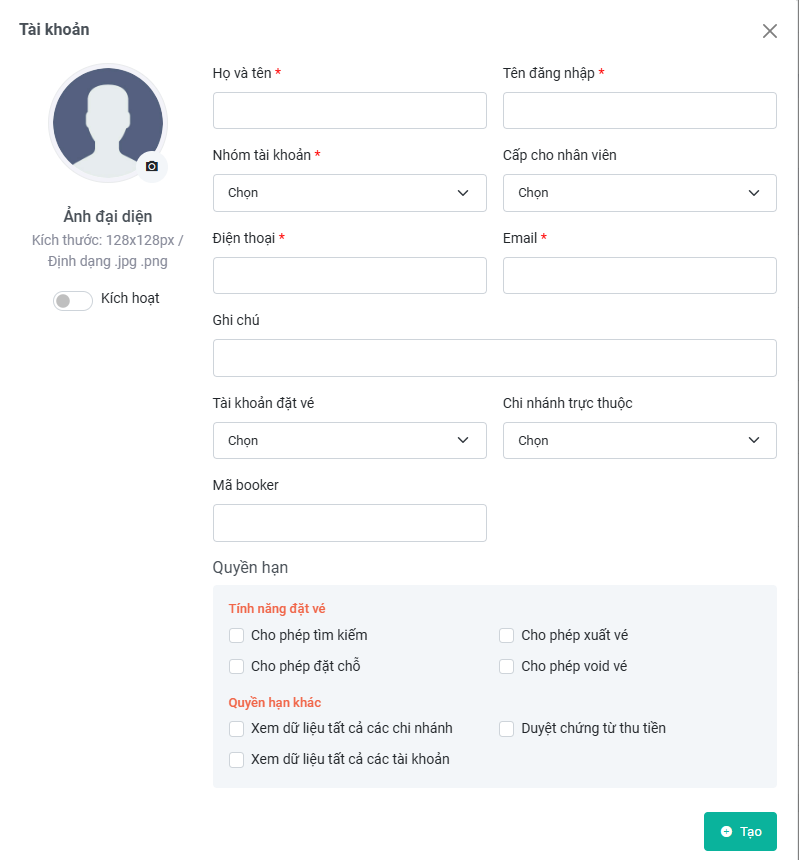
Task: Click the Tên đăng nhập input
Action: [x=639, y=111]
